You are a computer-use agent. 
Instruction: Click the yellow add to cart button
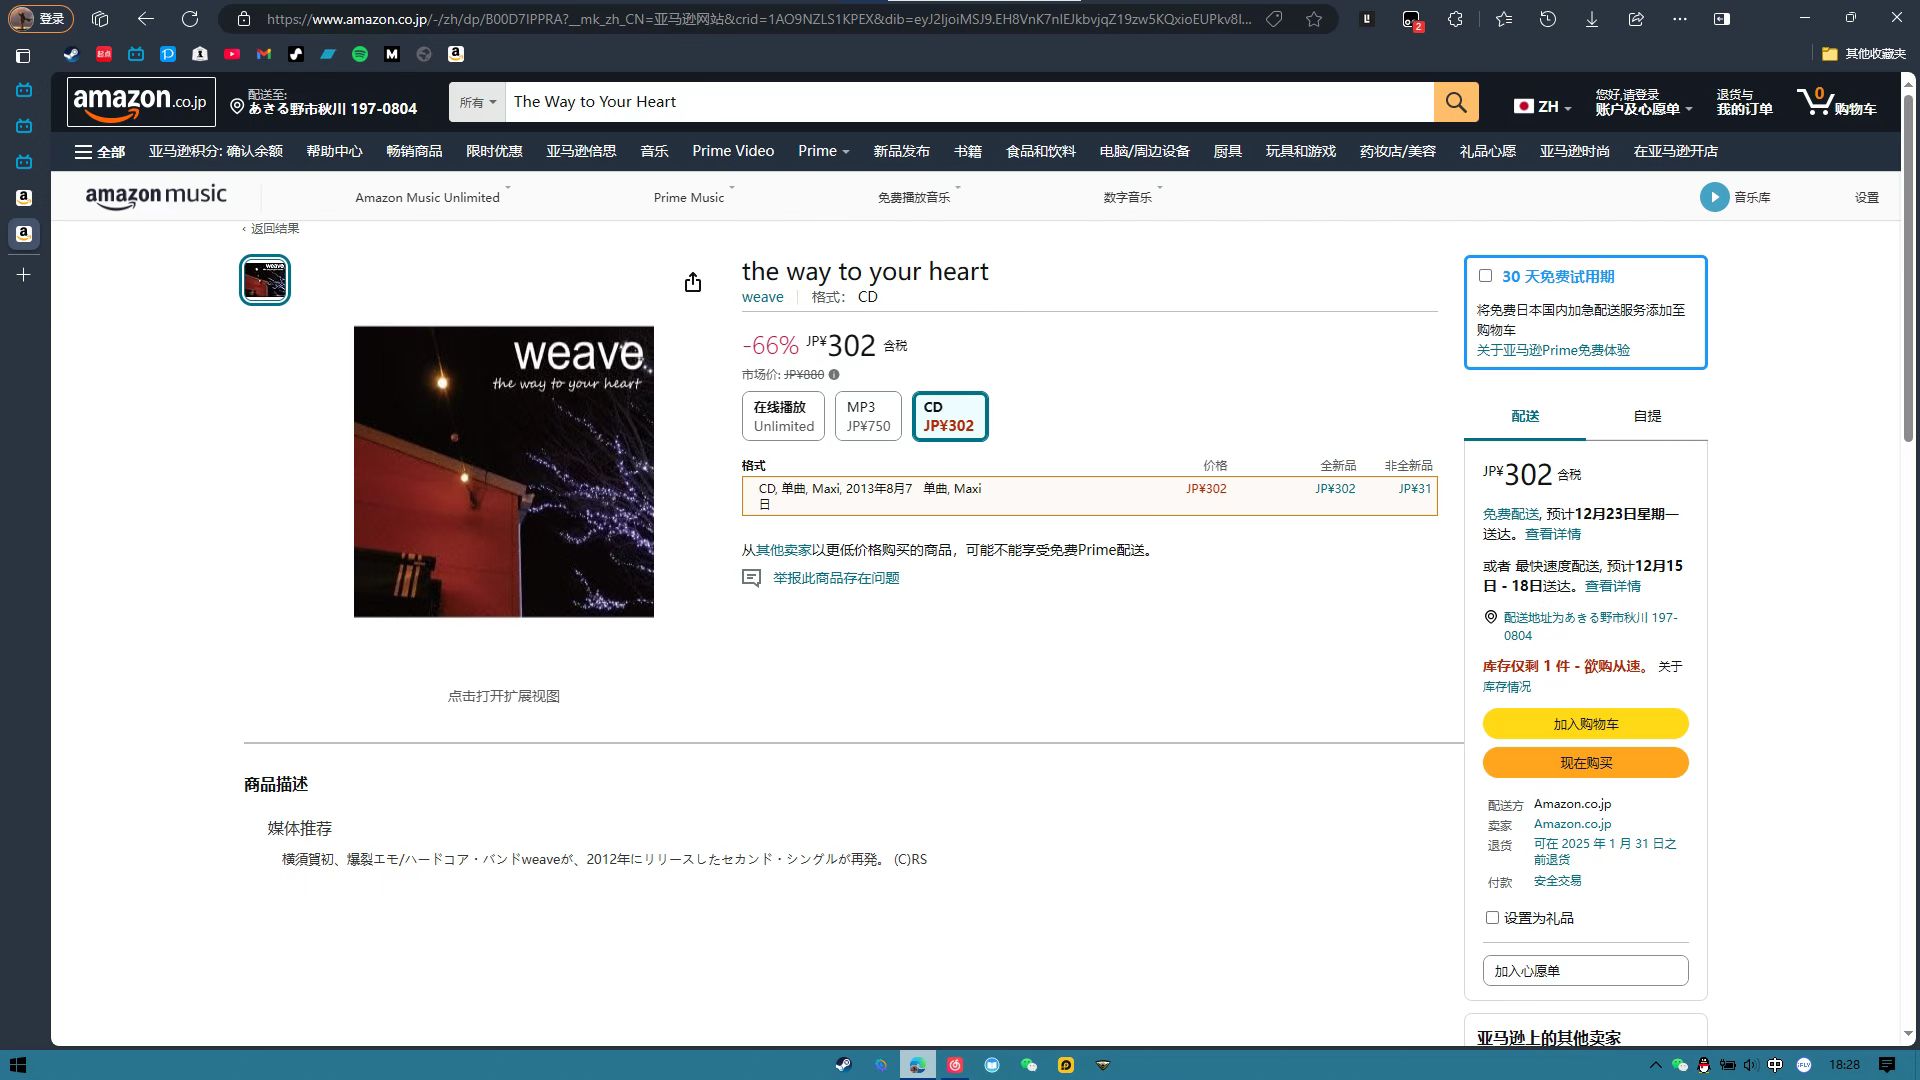(x=1585, y=724)
